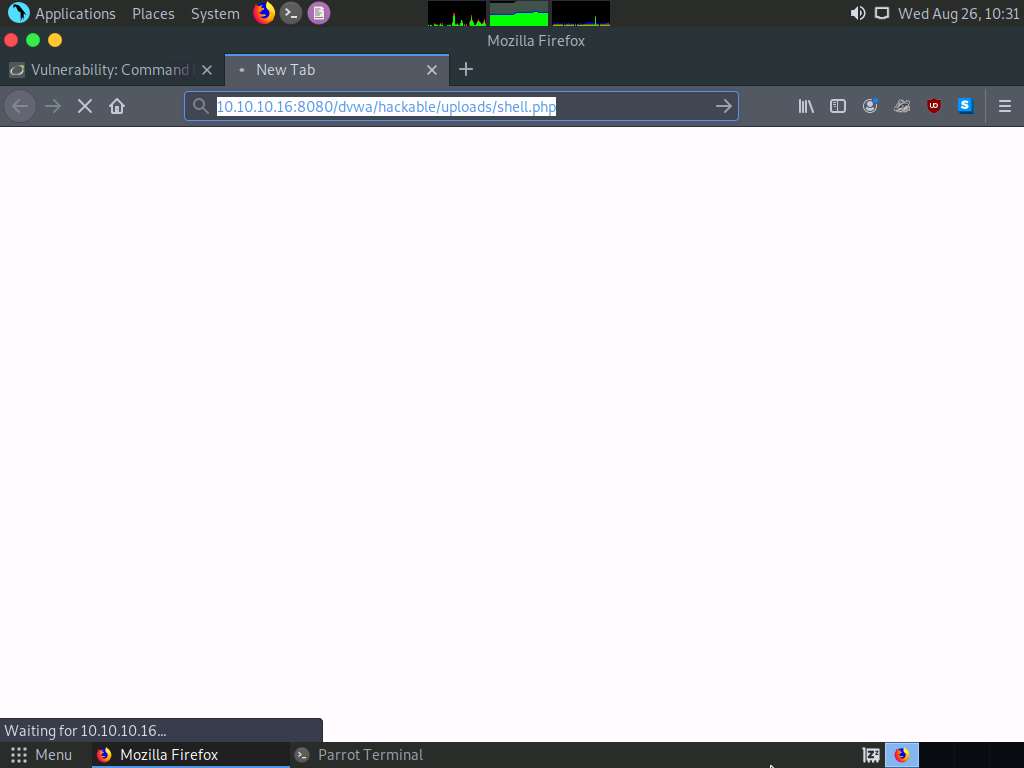This screenshot has height=768, width=1024.
Task: Stop loading the current page
Action: pyautogui.click(x=84, y=105)
